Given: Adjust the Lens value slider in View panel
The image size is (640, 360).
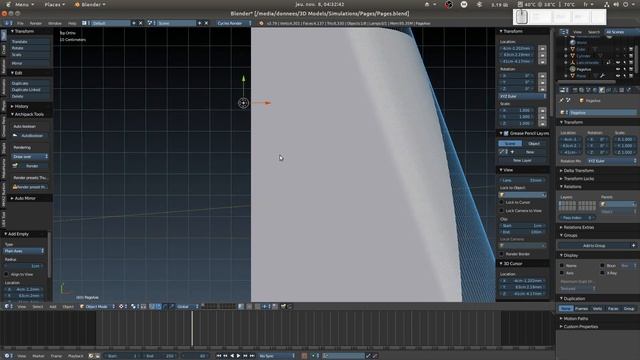Looking at the screenshot, I should click(x=522, y=180).
